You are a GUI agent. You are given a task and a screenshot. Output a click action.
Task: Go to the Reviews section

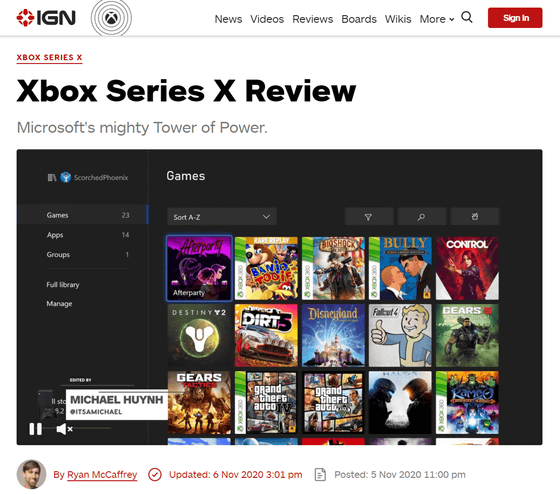pyautogui.click(x=312, y=19)
